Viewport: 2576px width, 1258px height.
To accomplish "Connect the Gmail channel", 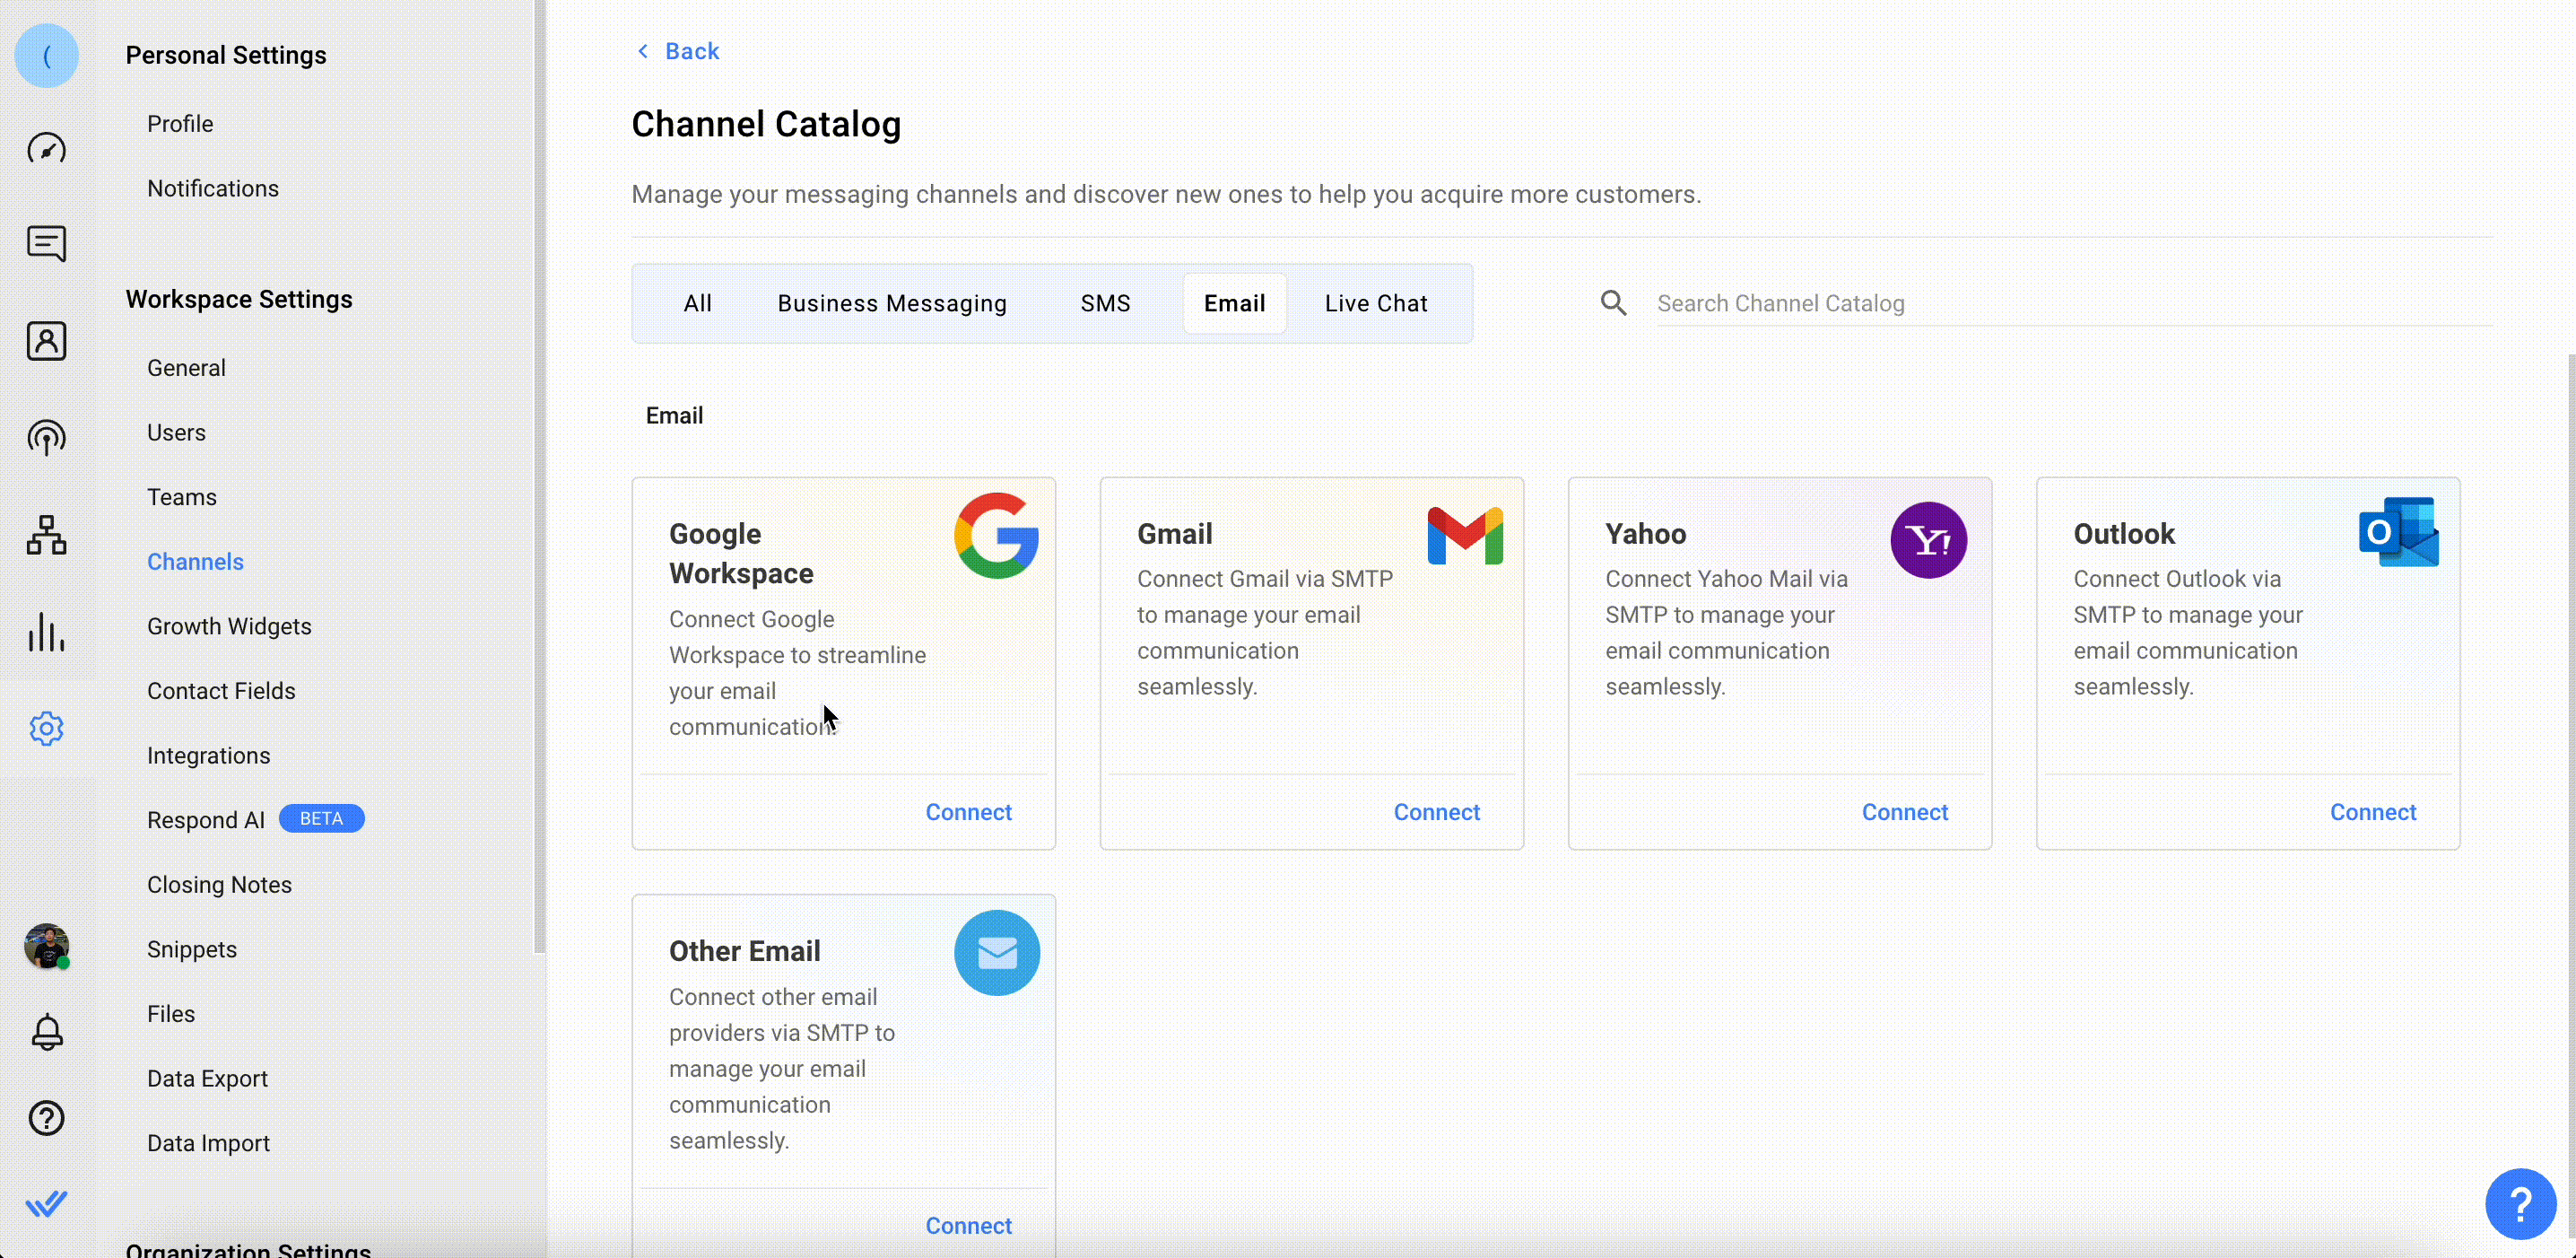I will [x=1436, y=812].
